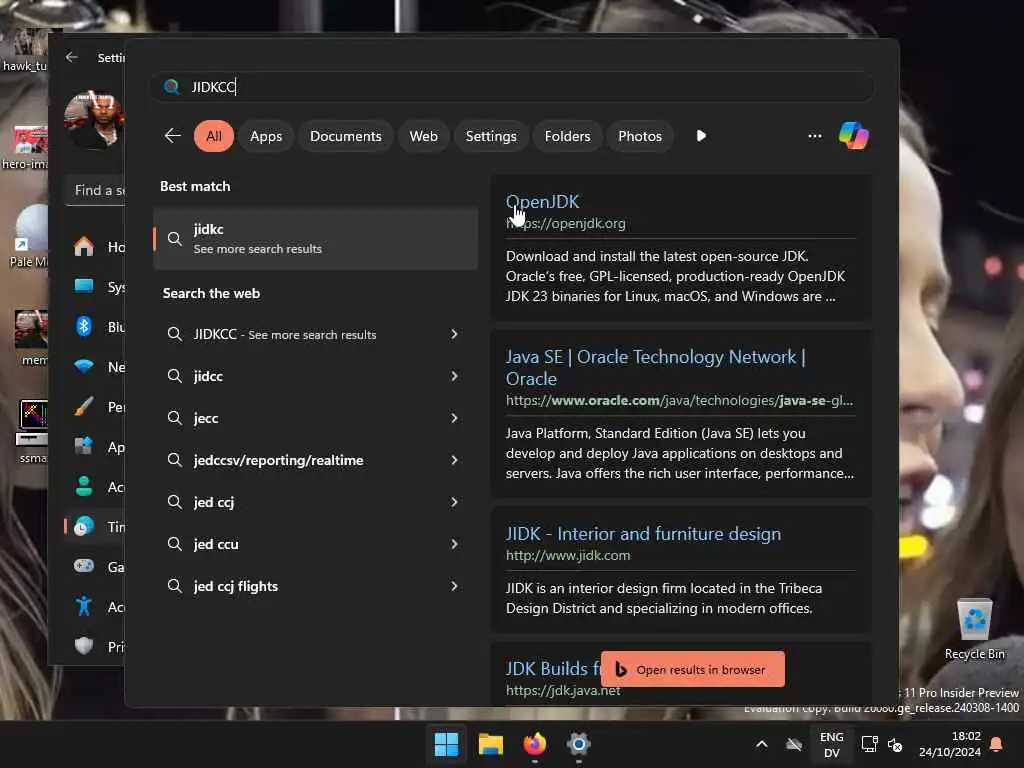The height and width of the screenshot is (768, 1024).
Task: Expand the jed ccu suggestion arrow
Action: (455, 544)
